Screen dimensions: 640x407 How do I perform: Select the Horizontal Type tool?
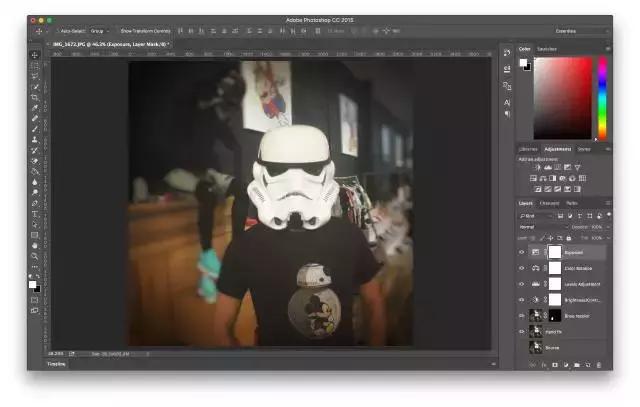[35, 213]
